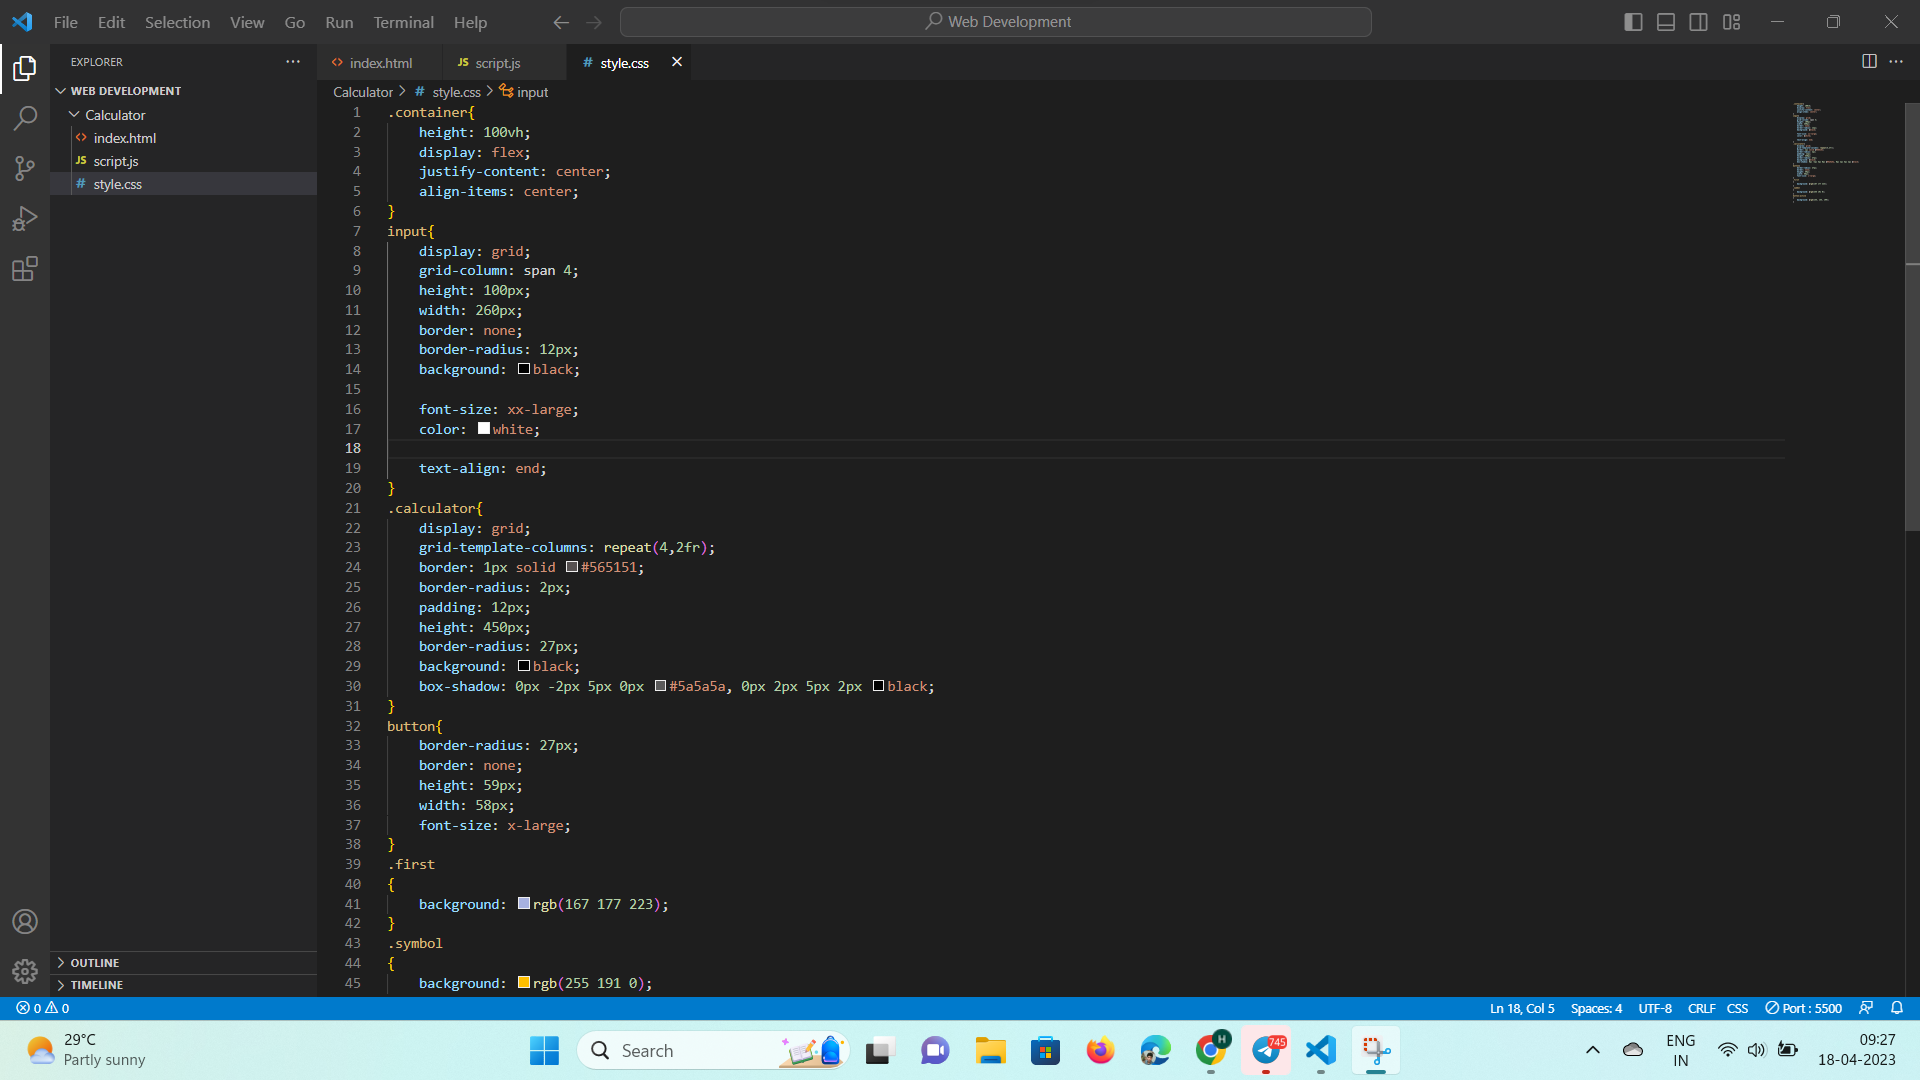Change CRLF end of line sequence
This screenshot has width=1920, height=1080.
[x=1701, y=1008]
